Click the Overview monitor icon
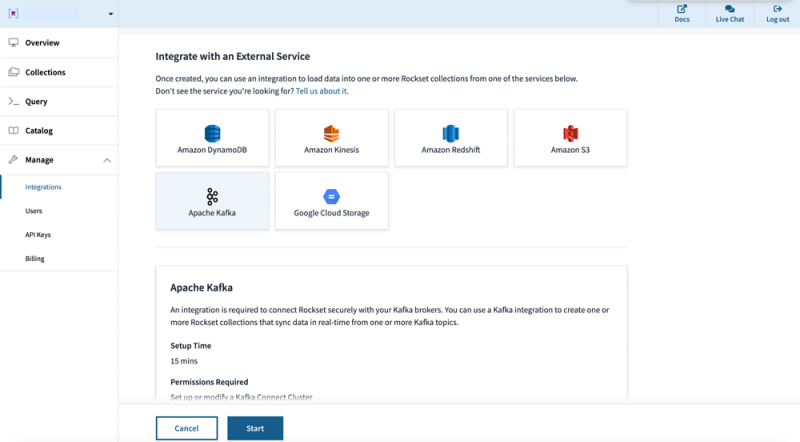 (14, 42)
